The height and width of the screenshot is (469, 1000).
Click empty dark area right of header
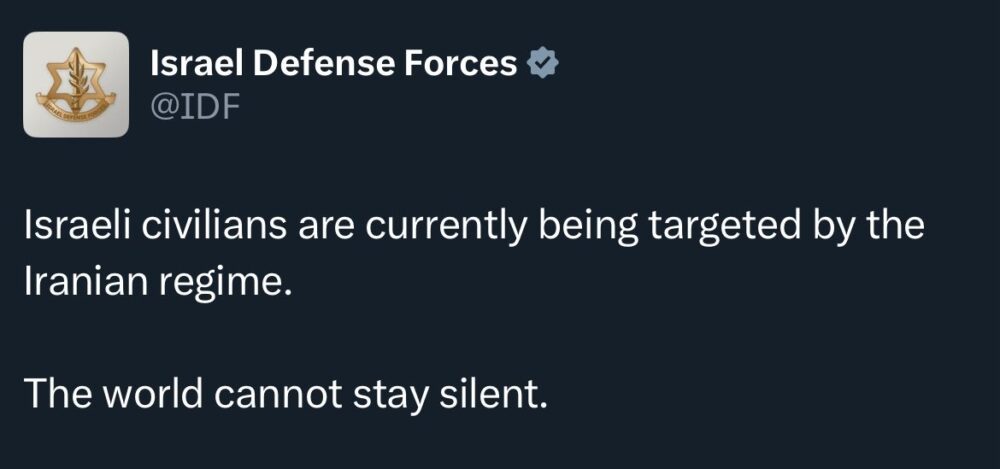778,83
